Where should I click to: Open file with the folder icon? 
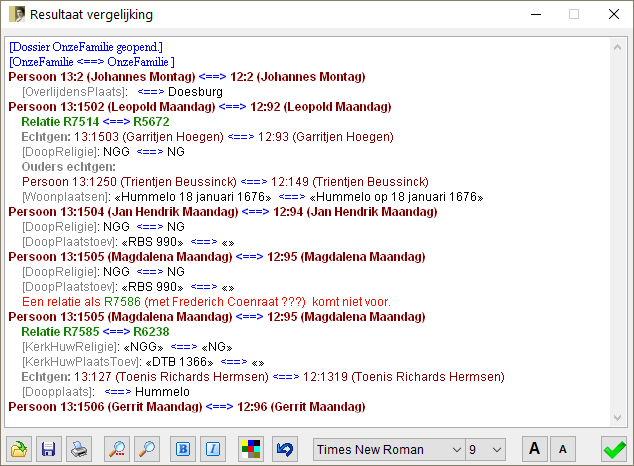(19, 449)
